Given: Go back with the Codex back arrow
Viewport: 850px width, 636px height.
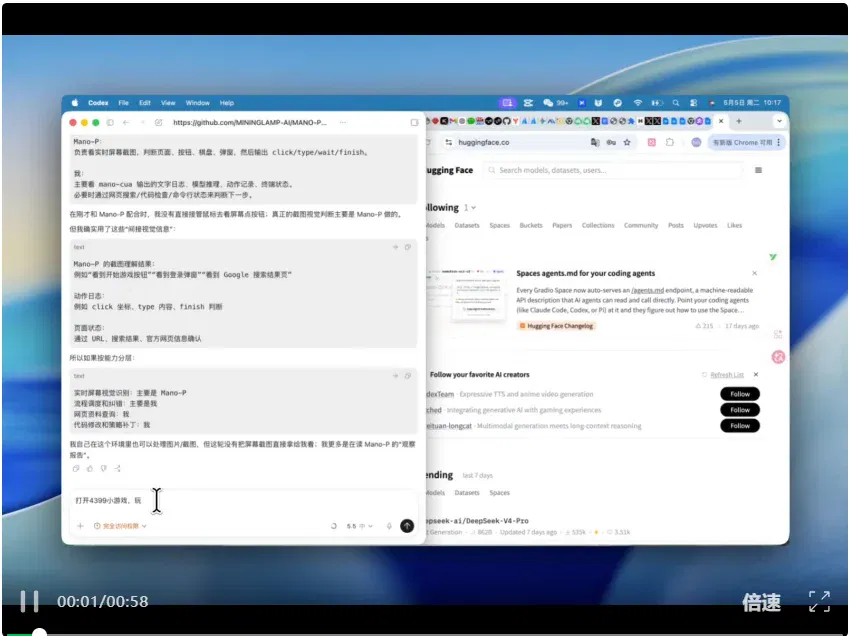Looking at the screenshot, I should (x=126, y=123).
